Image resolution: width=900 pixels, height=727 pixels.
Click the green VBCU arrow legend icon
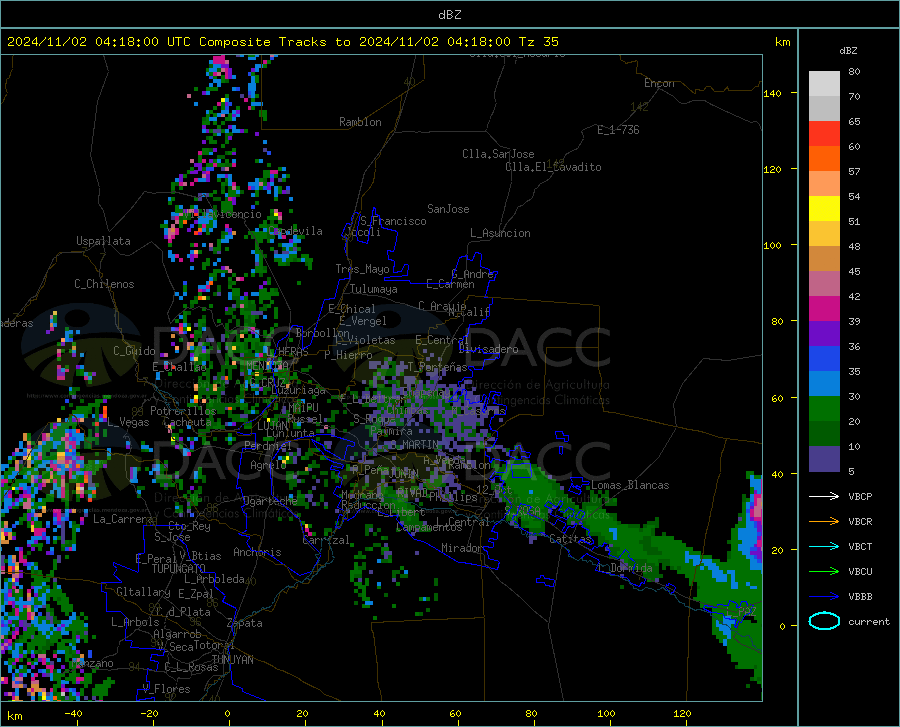824,572
